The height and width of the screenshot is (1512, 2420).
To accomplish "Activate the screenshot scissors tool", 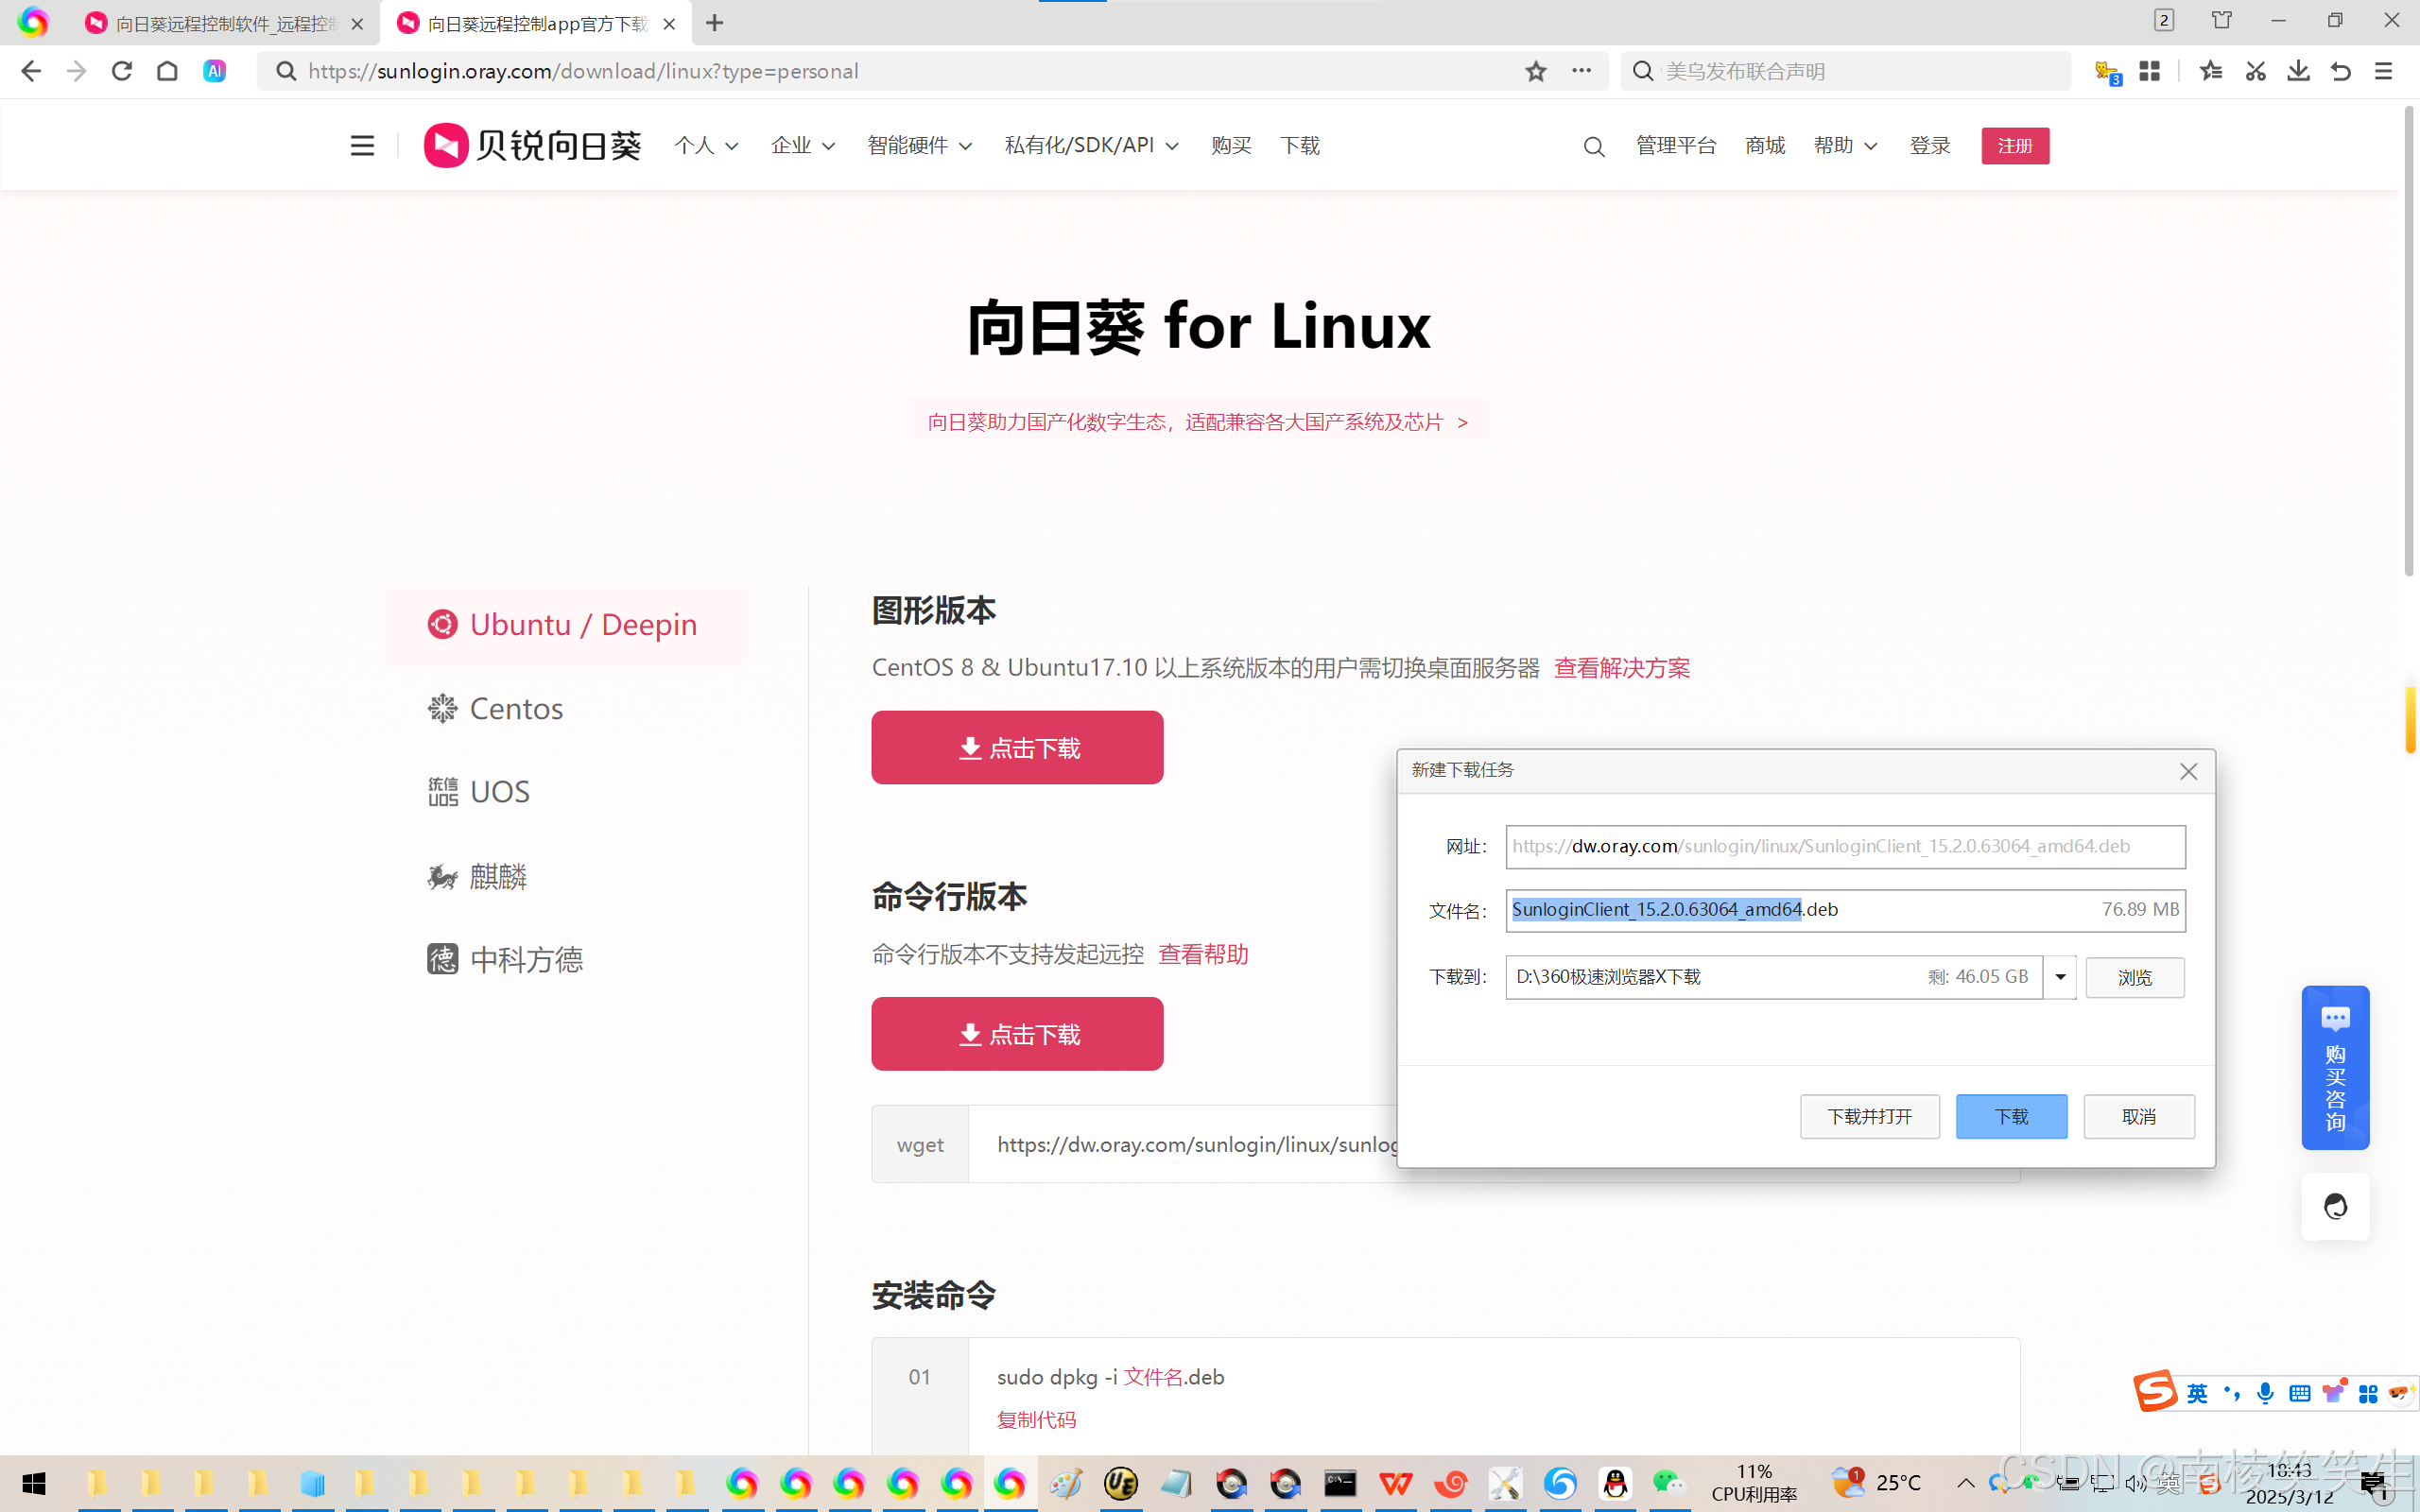I will click(2255, 71).
